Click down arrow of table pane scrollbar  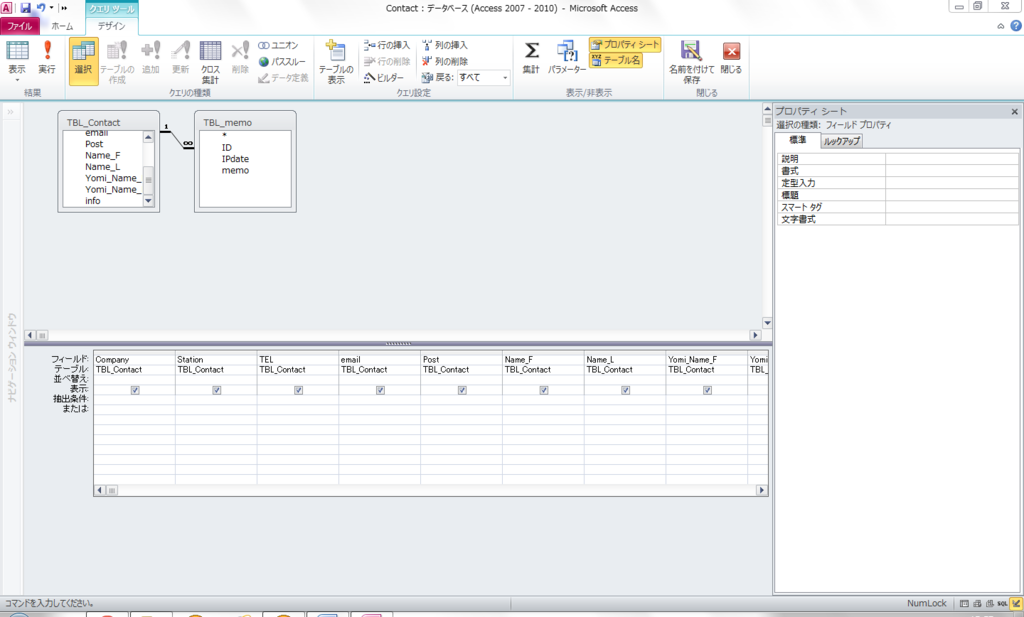pyautogui.click(x=767, y=323)
